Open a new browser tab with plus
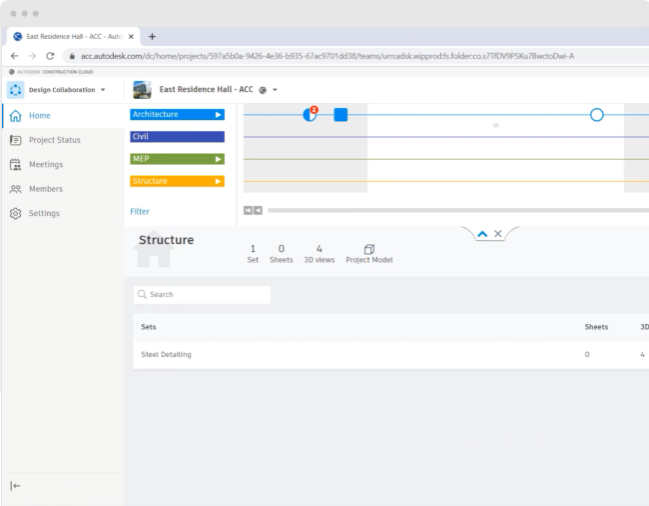Screen dimensions: 649x506 [x=152, y=37]
